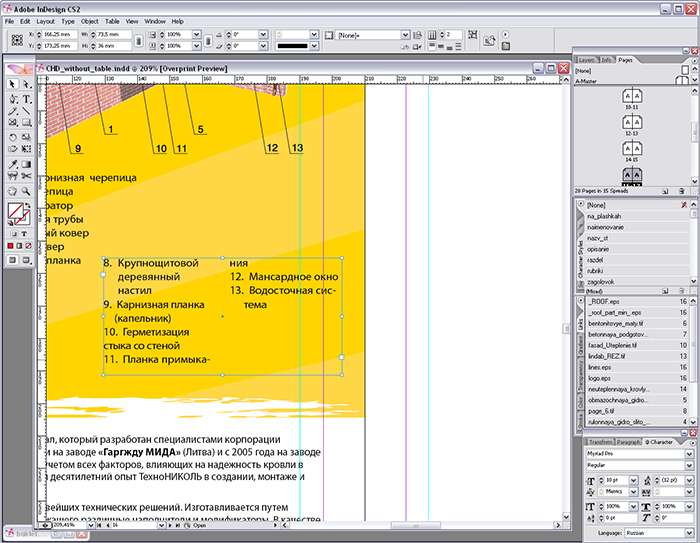Switch to Normal View Mode
This screenshot has width=700, height=543.
pos(12,260)
